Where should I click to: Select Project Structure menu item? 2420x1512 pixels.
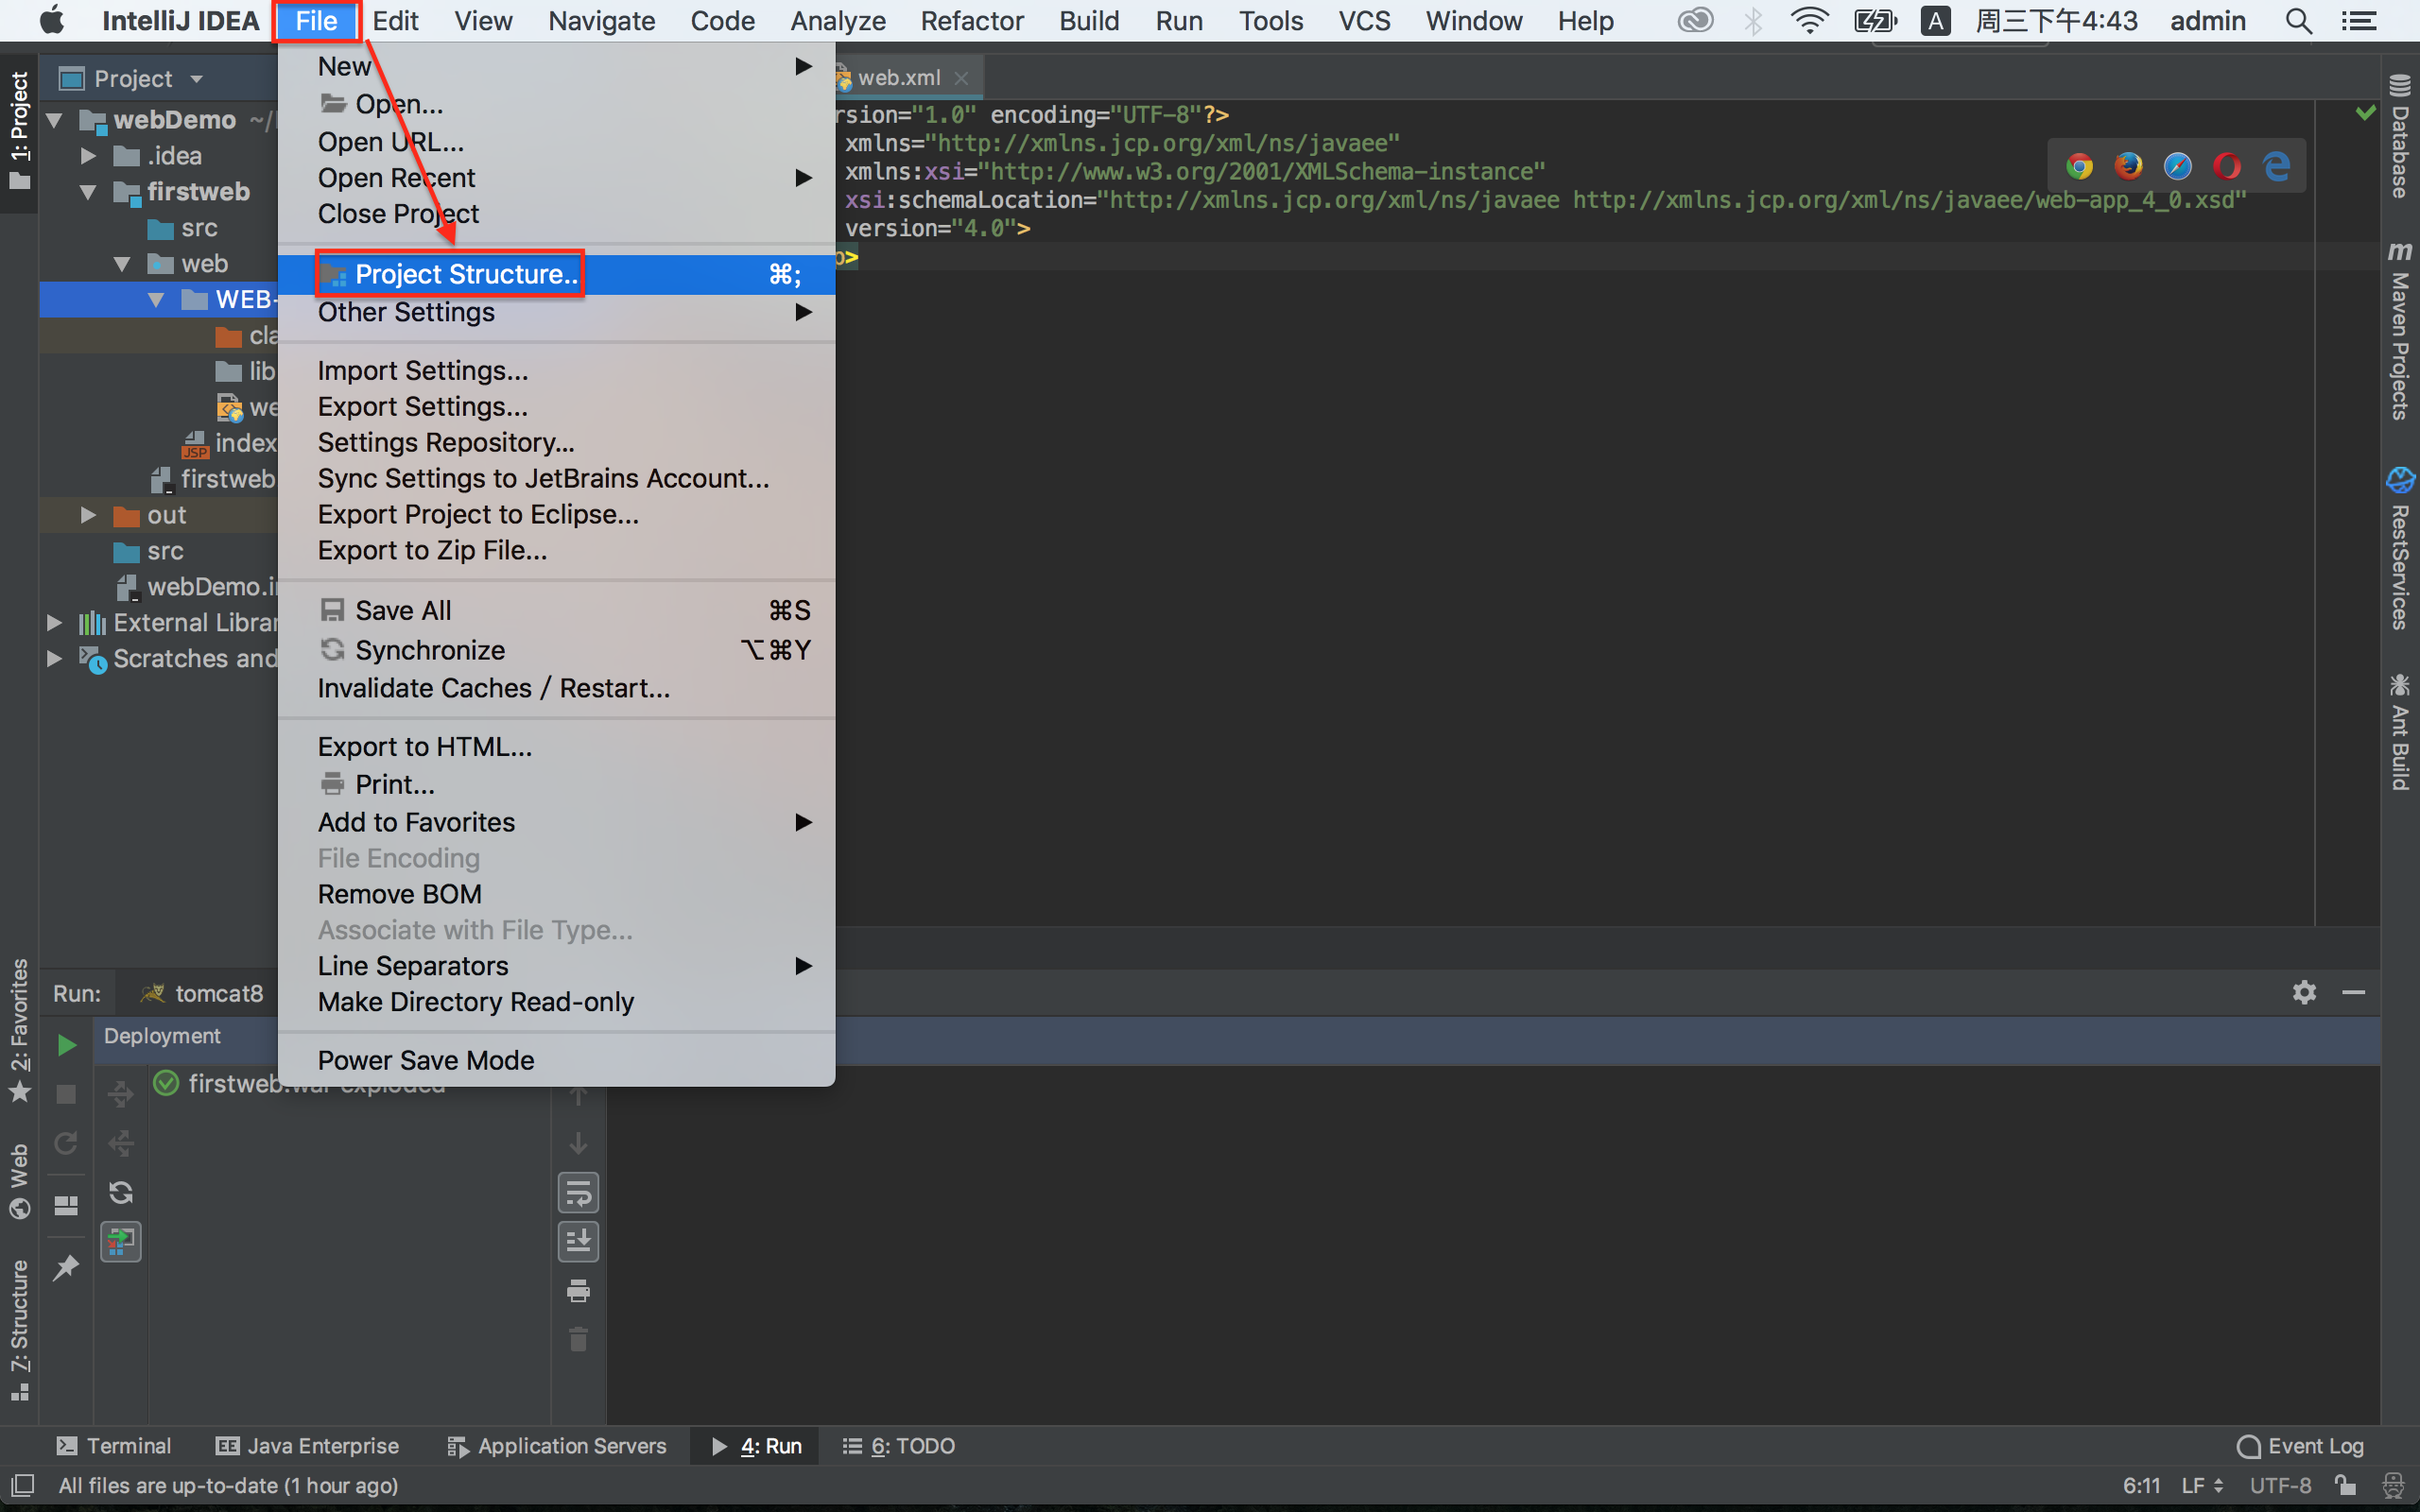click(466, 274)
